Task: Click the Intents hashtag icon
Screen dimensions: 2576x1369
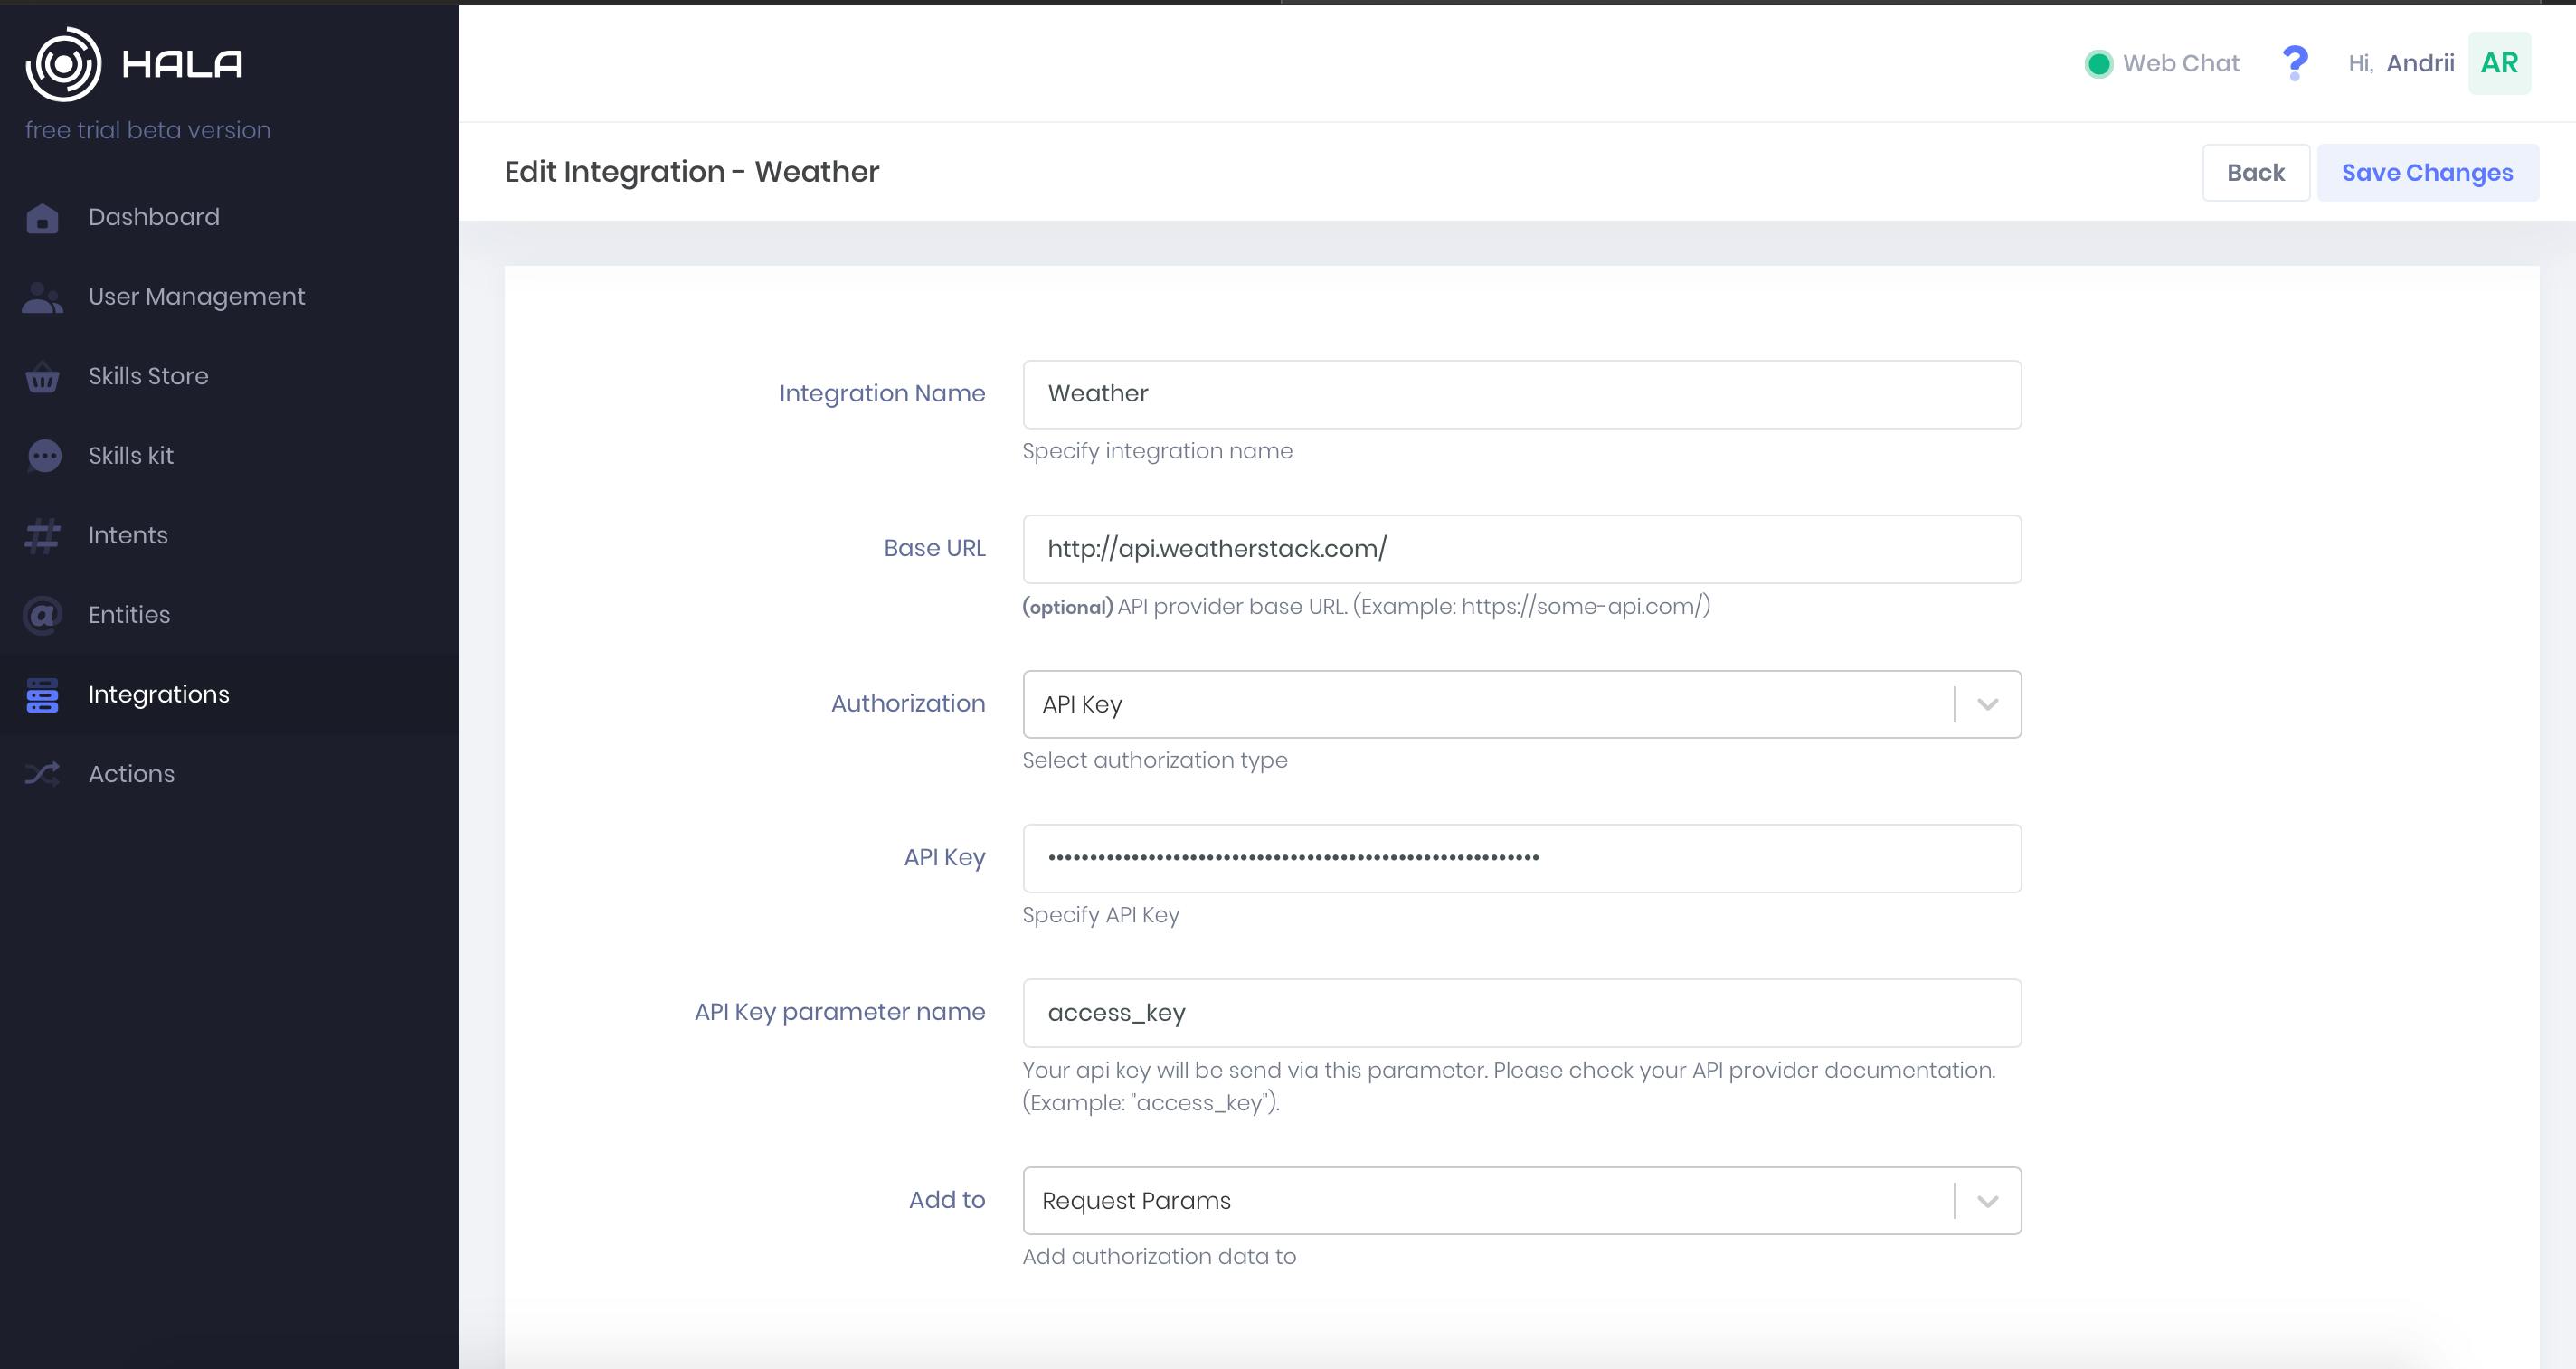Action: point(42,536)
